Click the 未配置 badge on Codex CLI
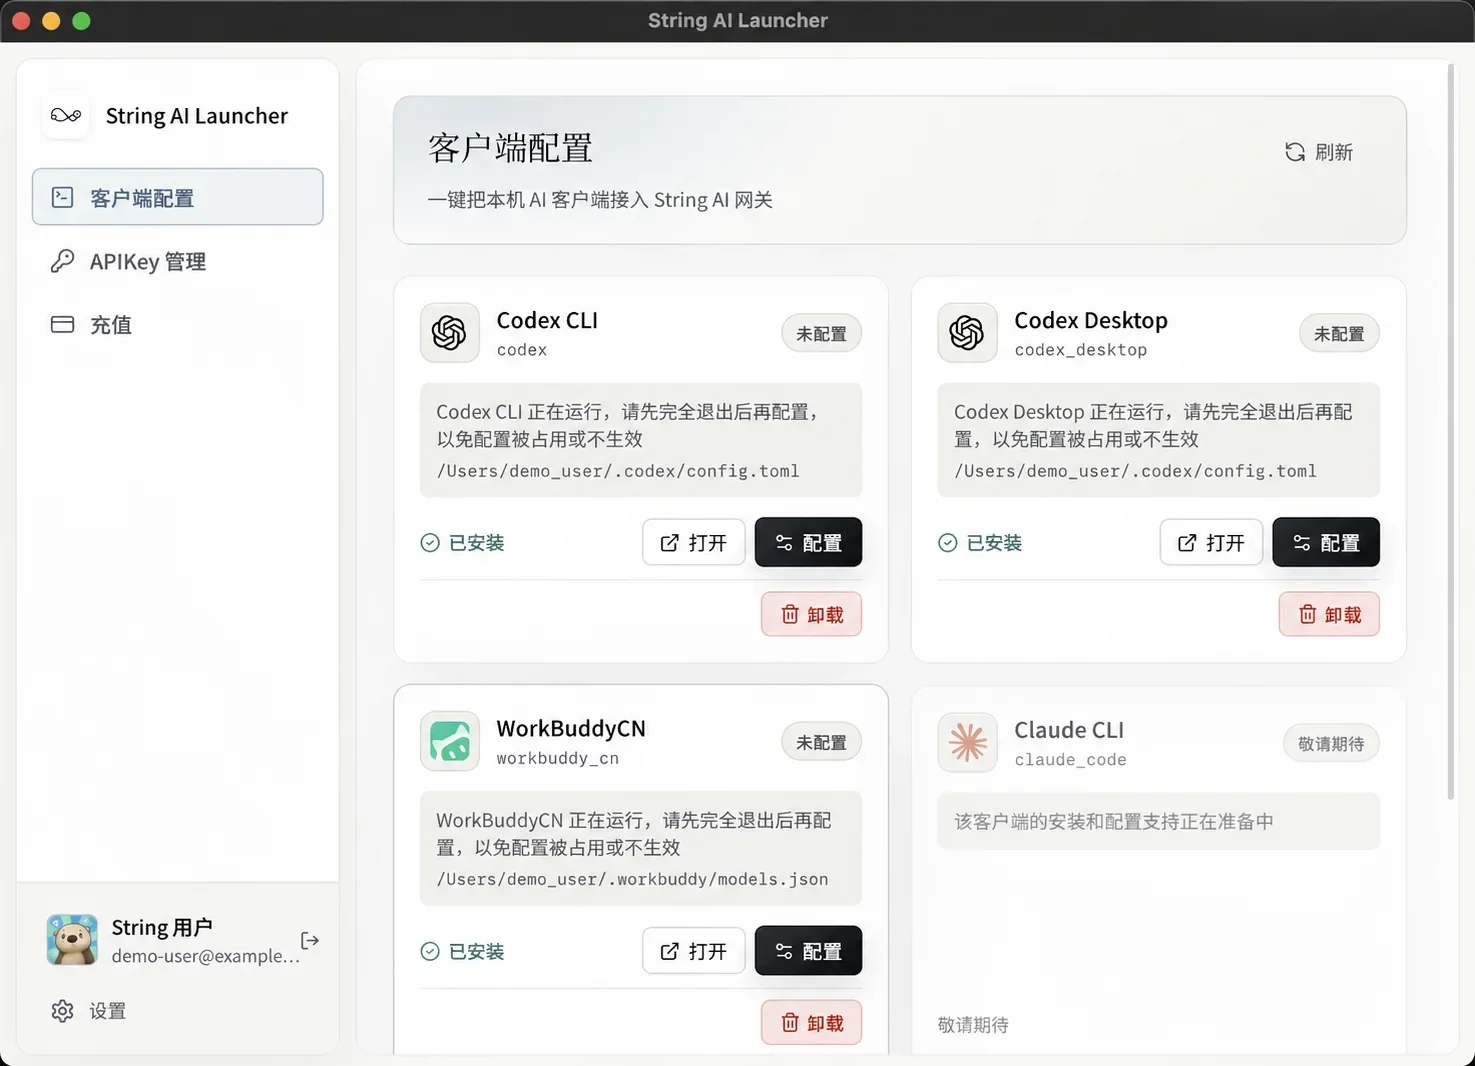This screenshot has height=1066, width=1475. click(821, 334)
